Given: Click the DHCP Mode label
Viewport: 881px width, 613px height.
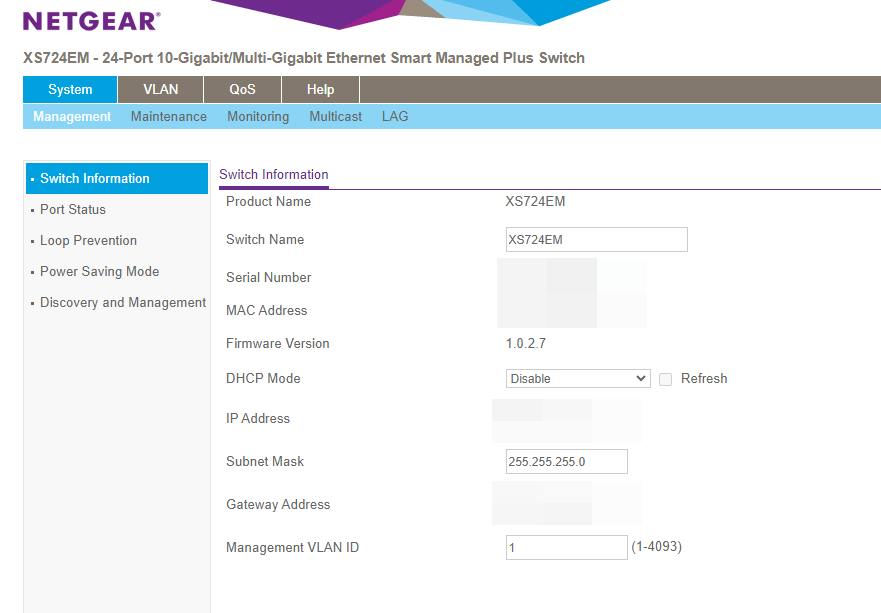Looking at the screenshot, I should tap(263, 379).
